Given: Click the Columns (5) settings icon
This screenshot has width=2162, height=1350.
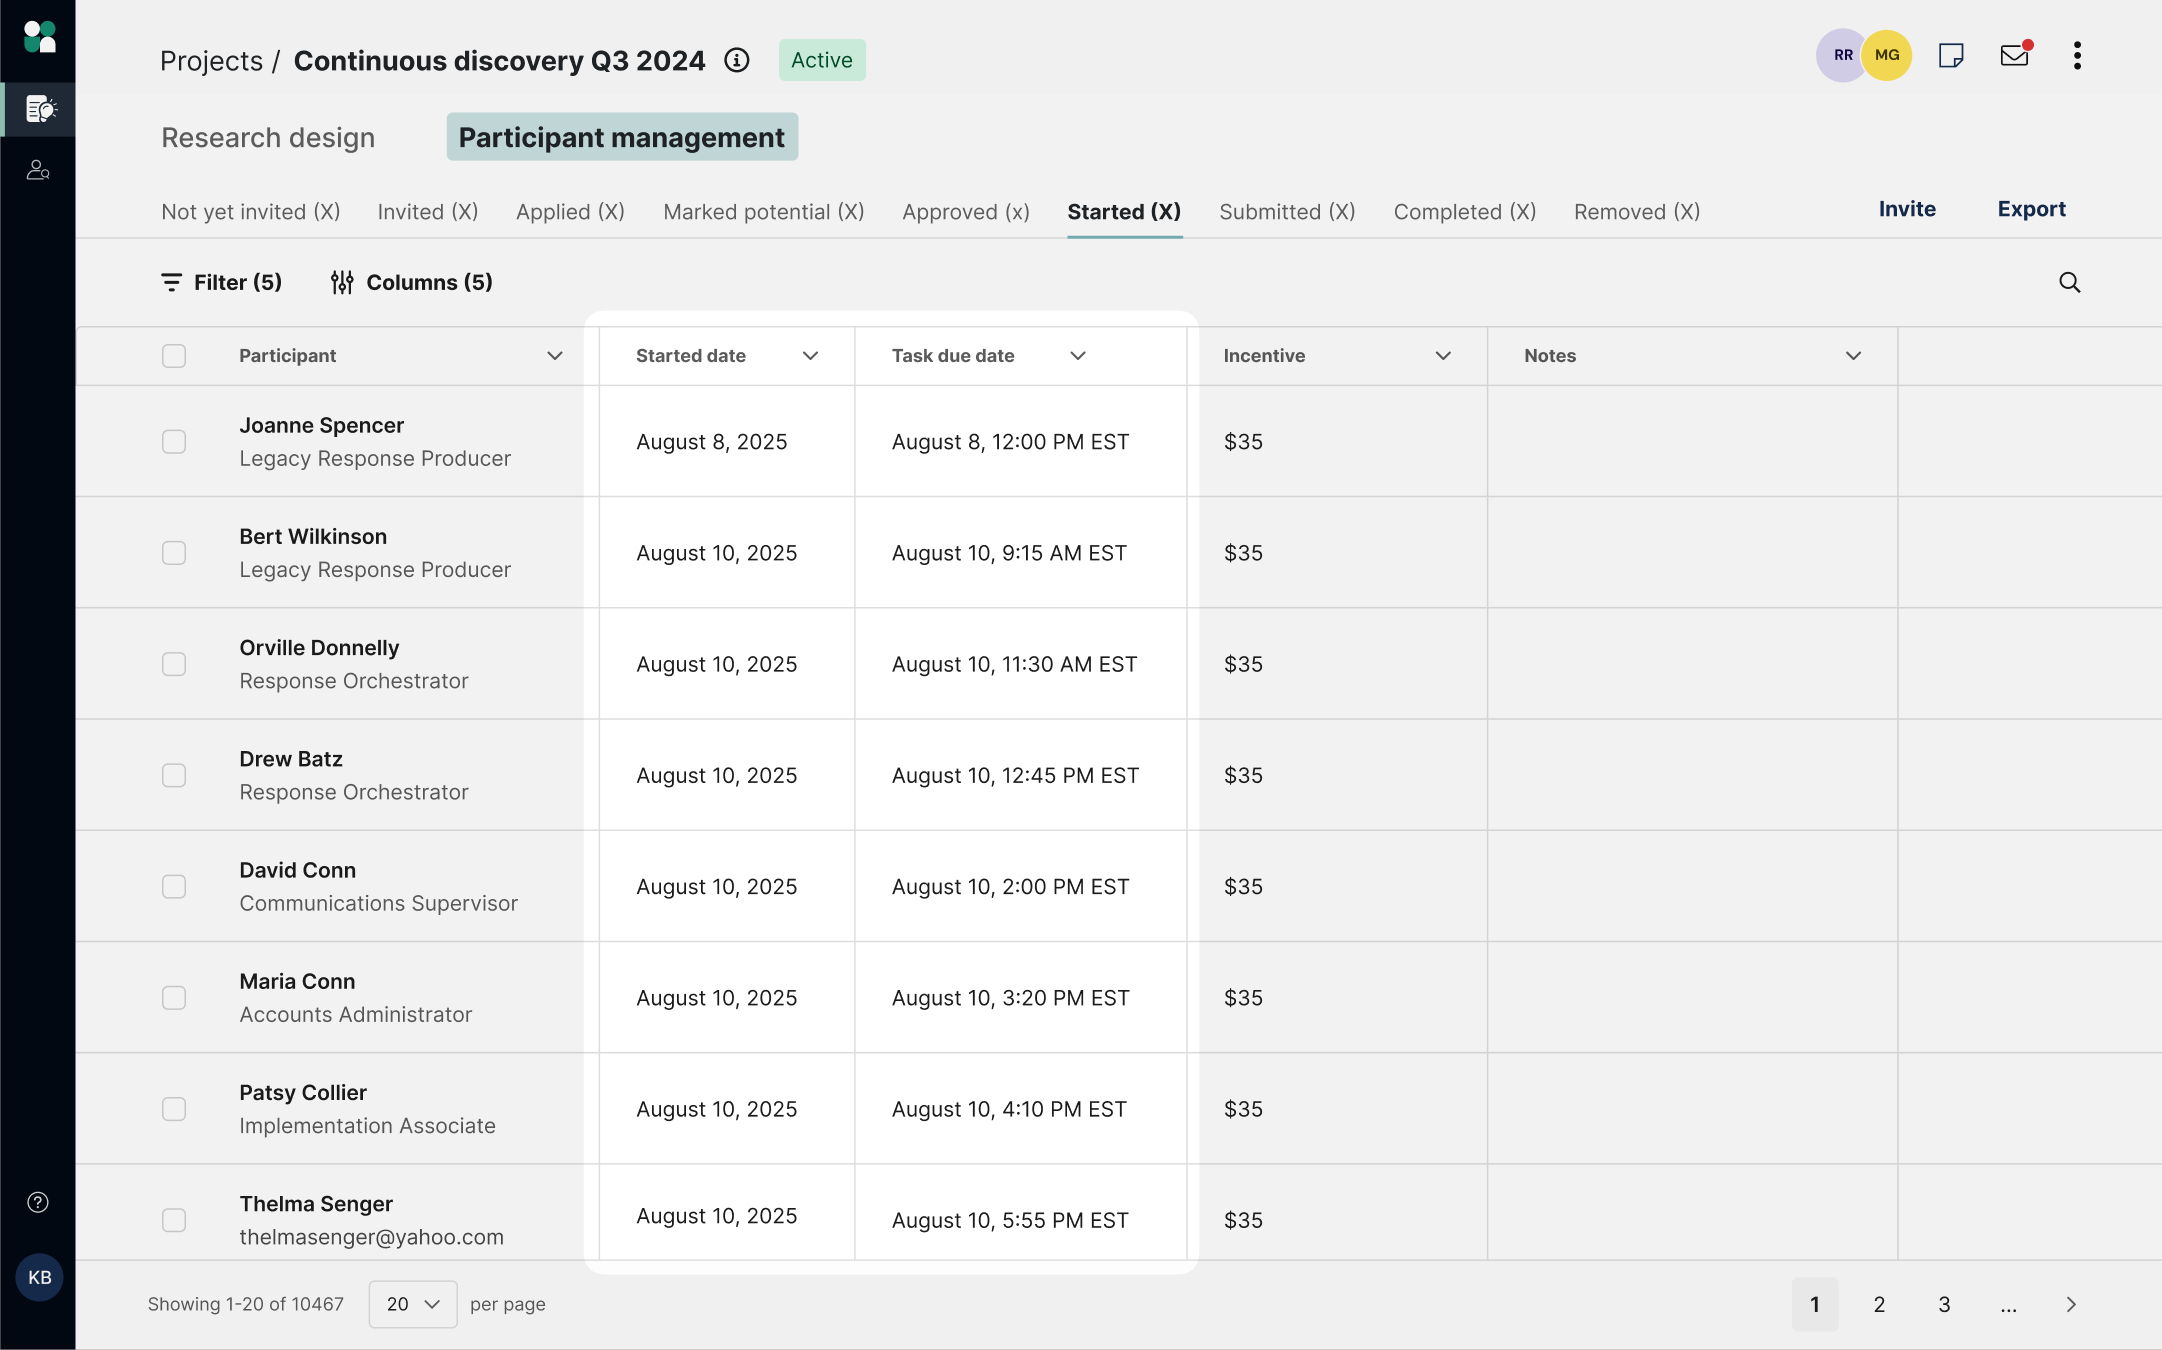Looking at the screenshot, I should (342, 283).
